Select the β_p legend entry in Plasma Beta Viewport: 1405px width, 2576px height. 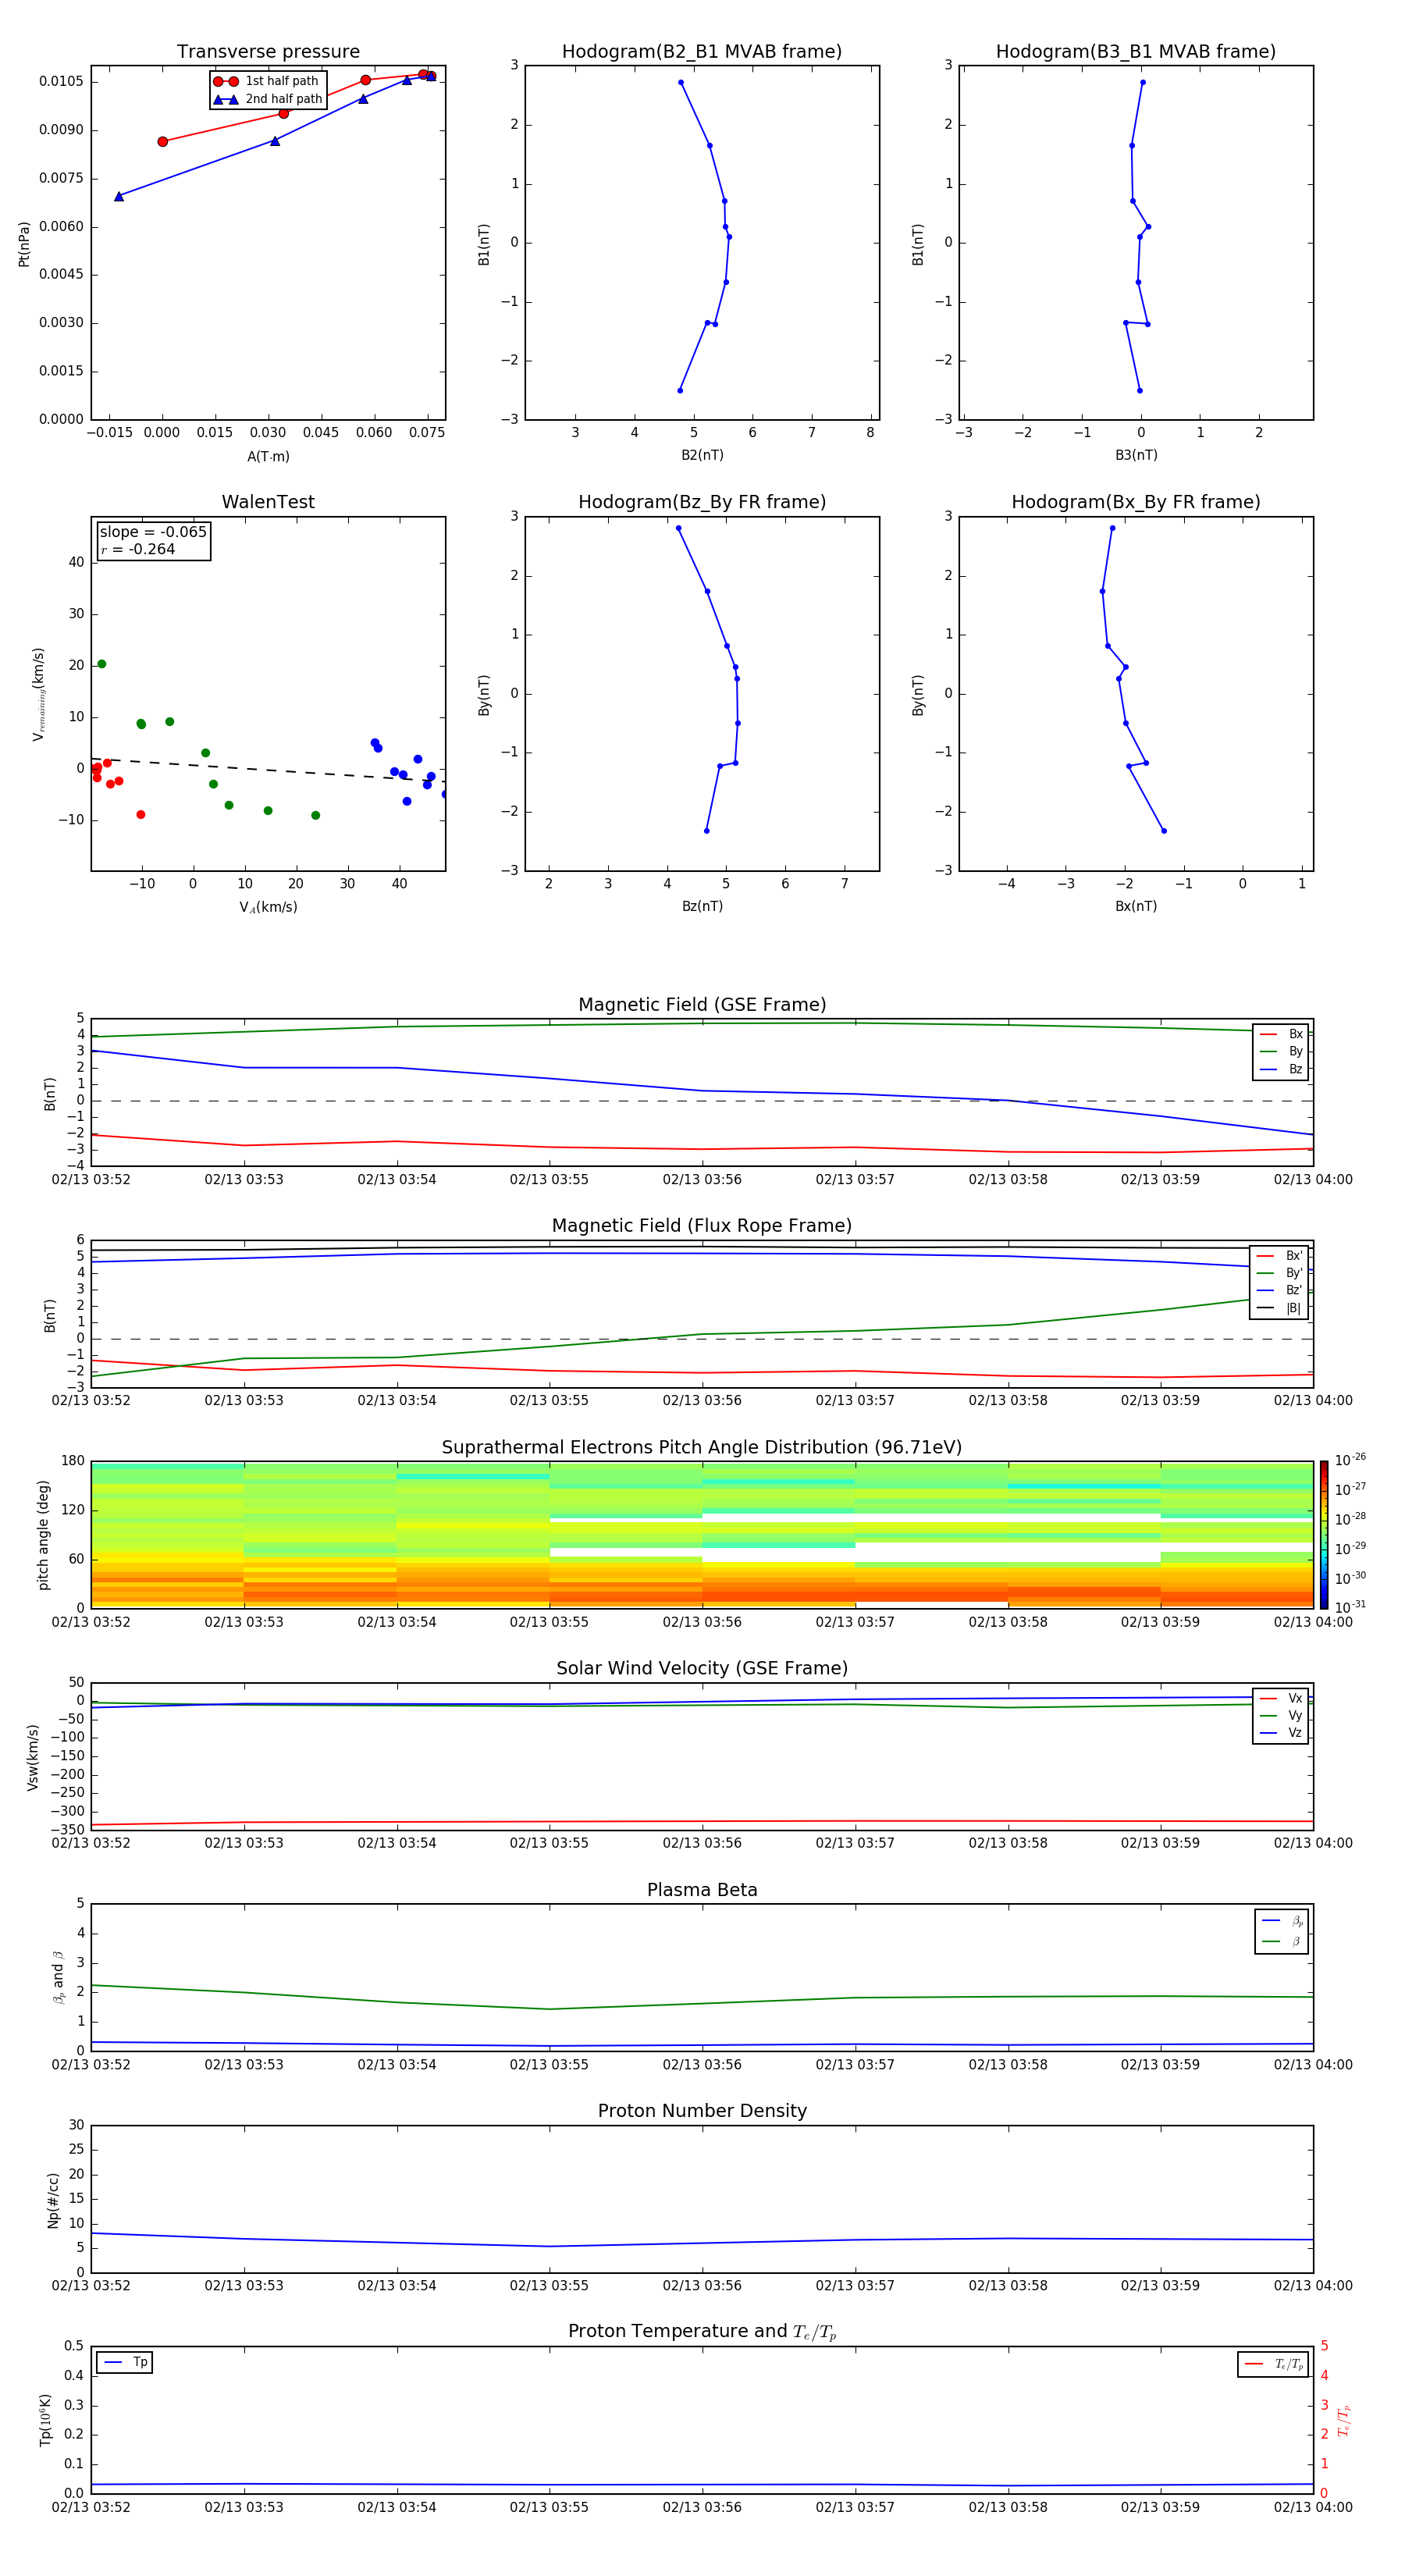pyautogui.click(x=1282, y=1920)
